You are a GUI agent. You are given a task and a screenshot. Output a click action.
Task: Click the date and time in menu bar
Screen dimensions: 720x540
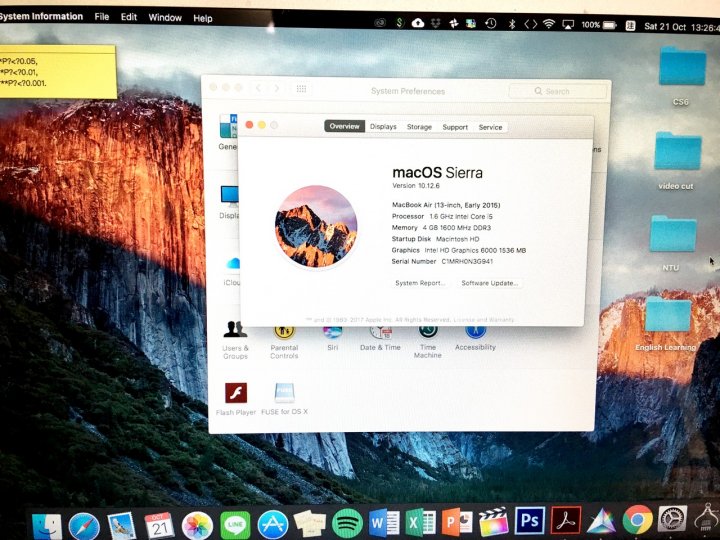pos(681,27)
